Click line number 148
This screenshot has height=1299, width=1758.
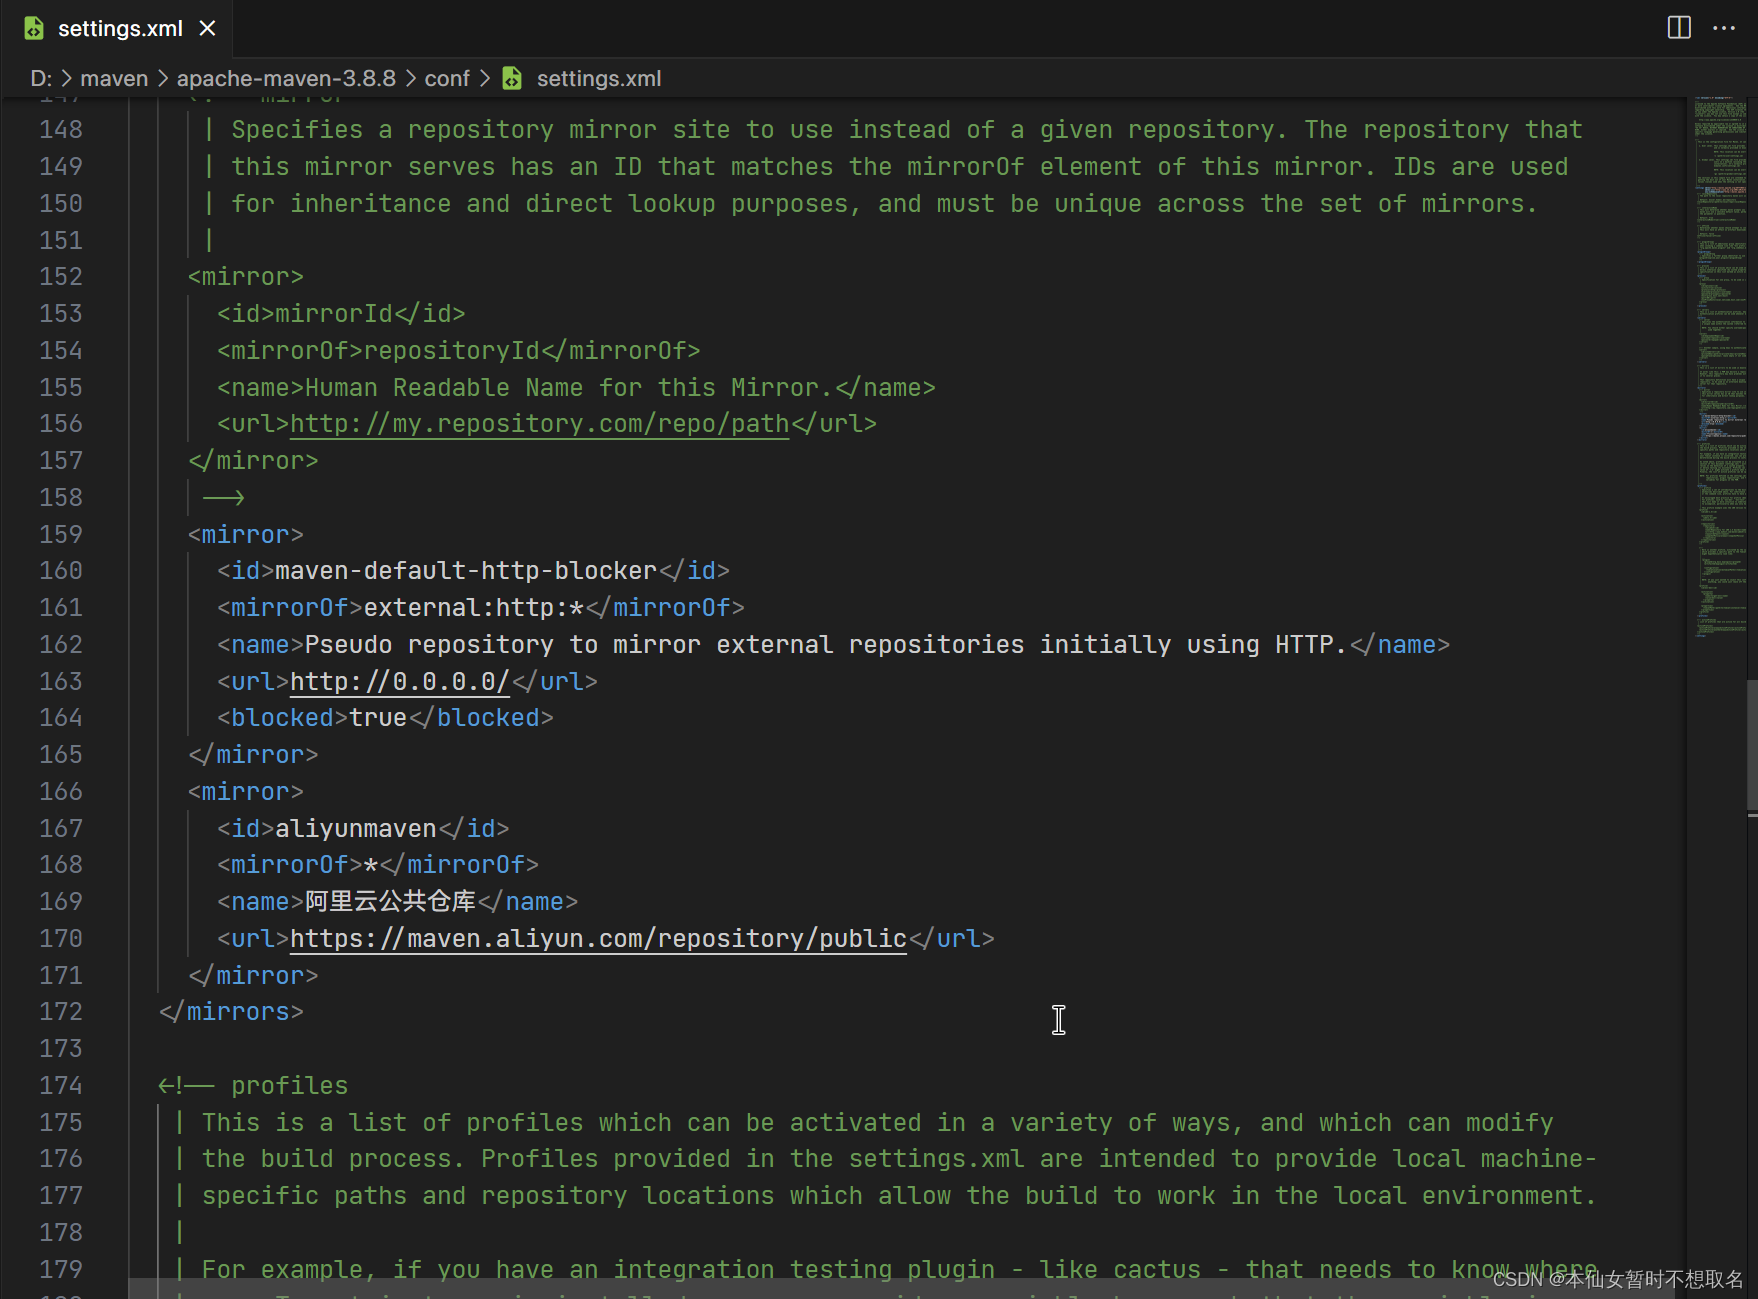tap(61, 130)
